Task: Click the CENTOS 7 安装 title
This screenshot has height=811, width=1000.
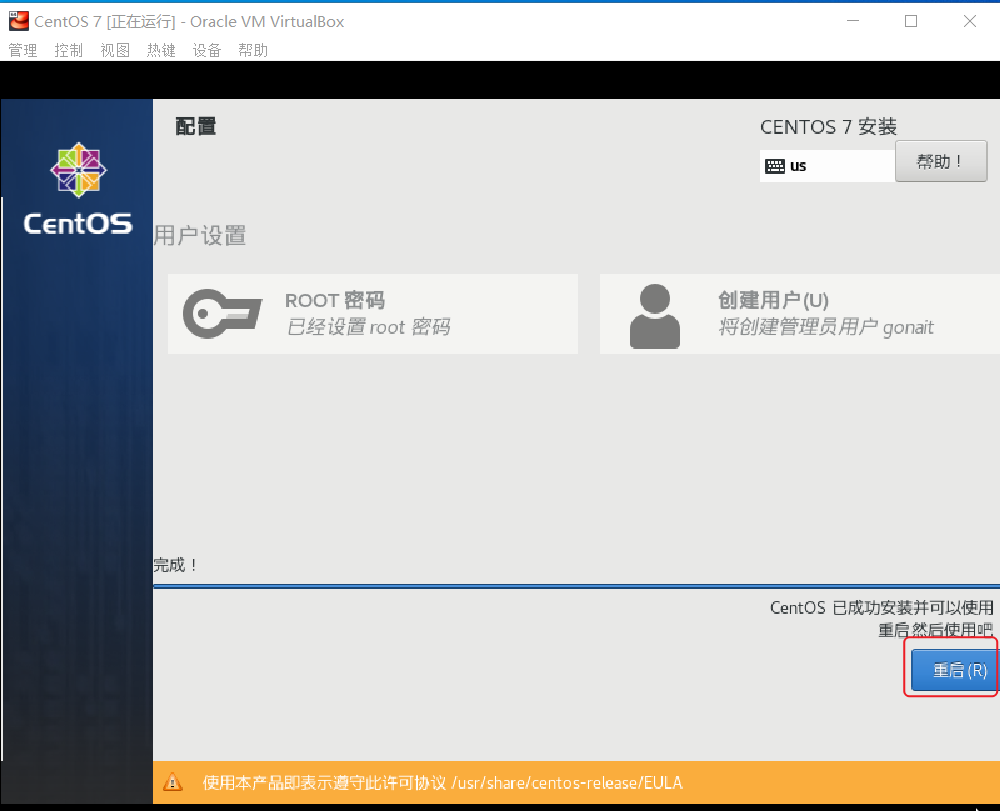Action: point(828,127)
